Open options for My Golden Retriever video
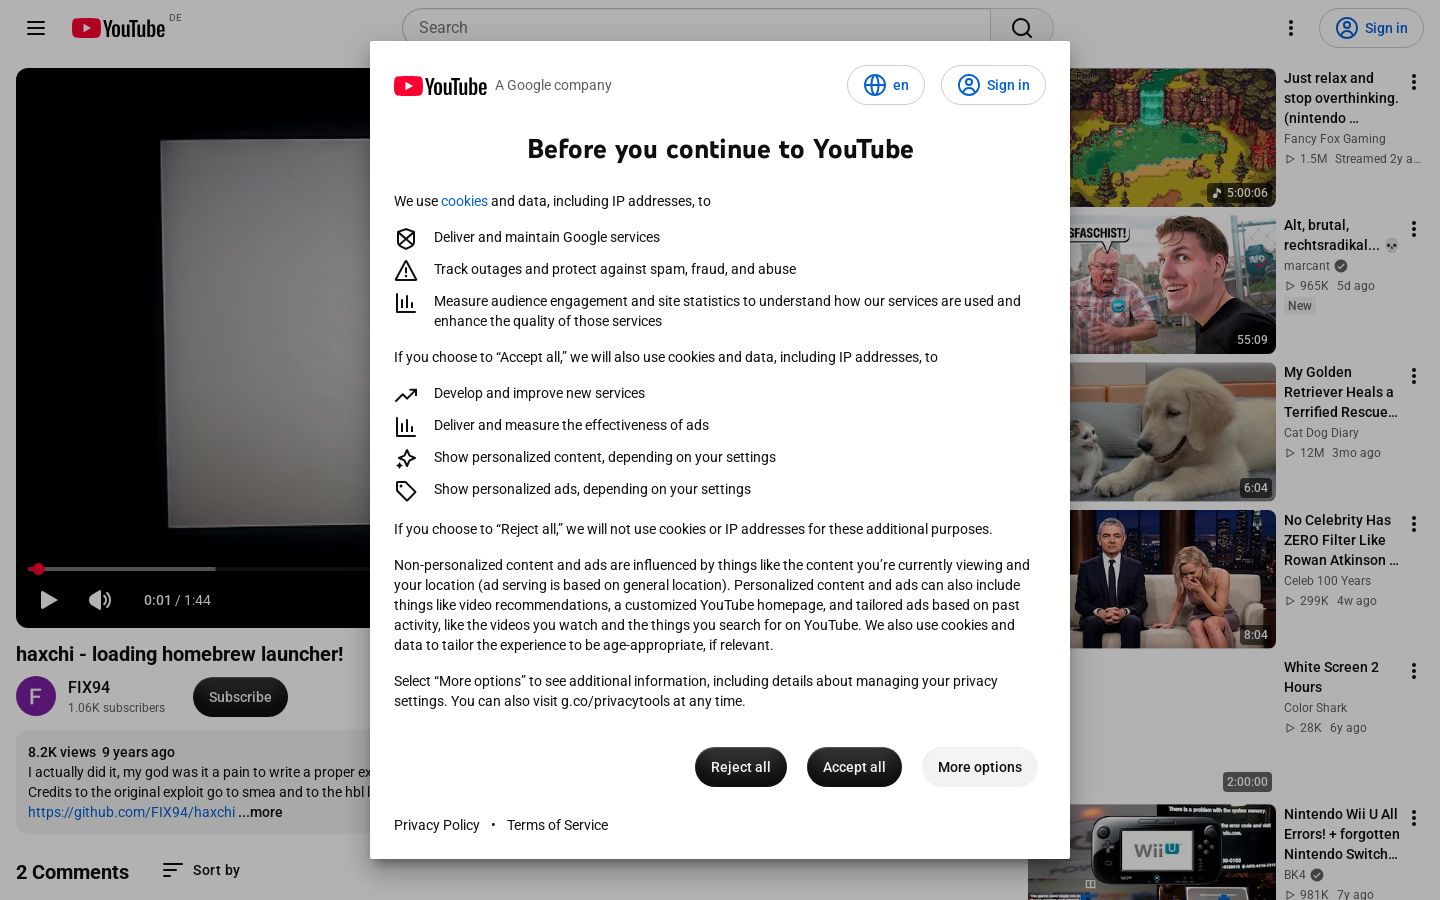Image resolution: width=1440 pixels, height=900 pixels. click(1414, 376)
